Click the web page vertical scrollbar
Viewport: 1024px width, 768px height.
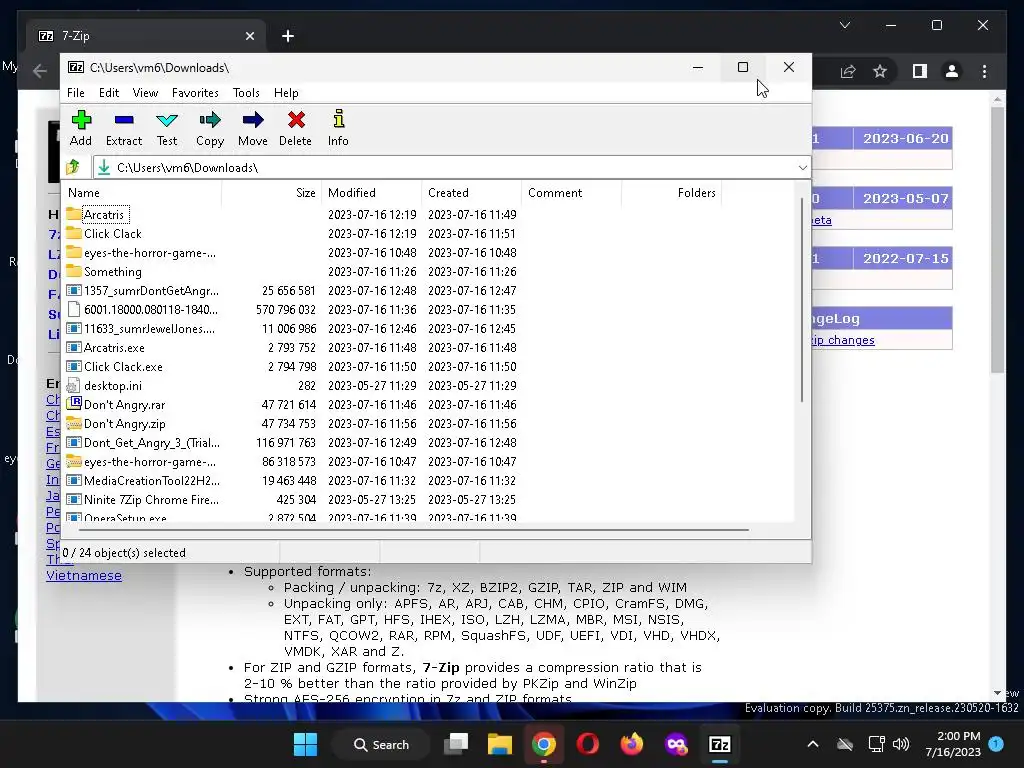point(997,240)
